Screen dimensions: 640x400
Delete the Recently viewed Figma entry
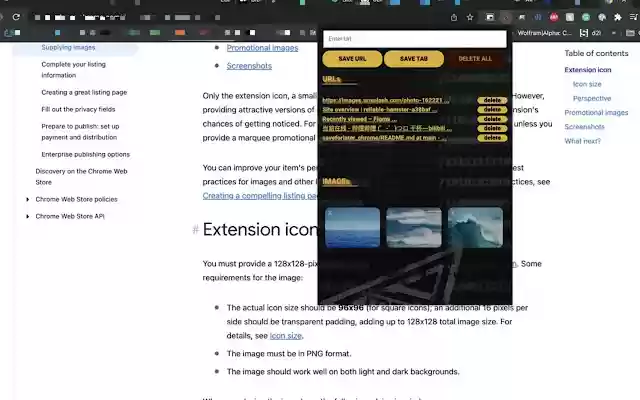[x=492, y=119]
